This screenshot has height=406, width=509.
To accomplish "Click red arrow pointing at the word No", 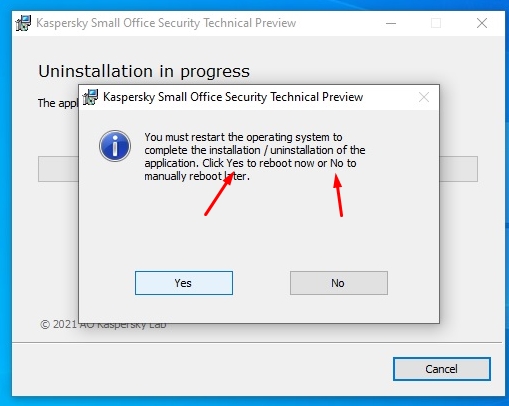I will (x=338, y=195).
